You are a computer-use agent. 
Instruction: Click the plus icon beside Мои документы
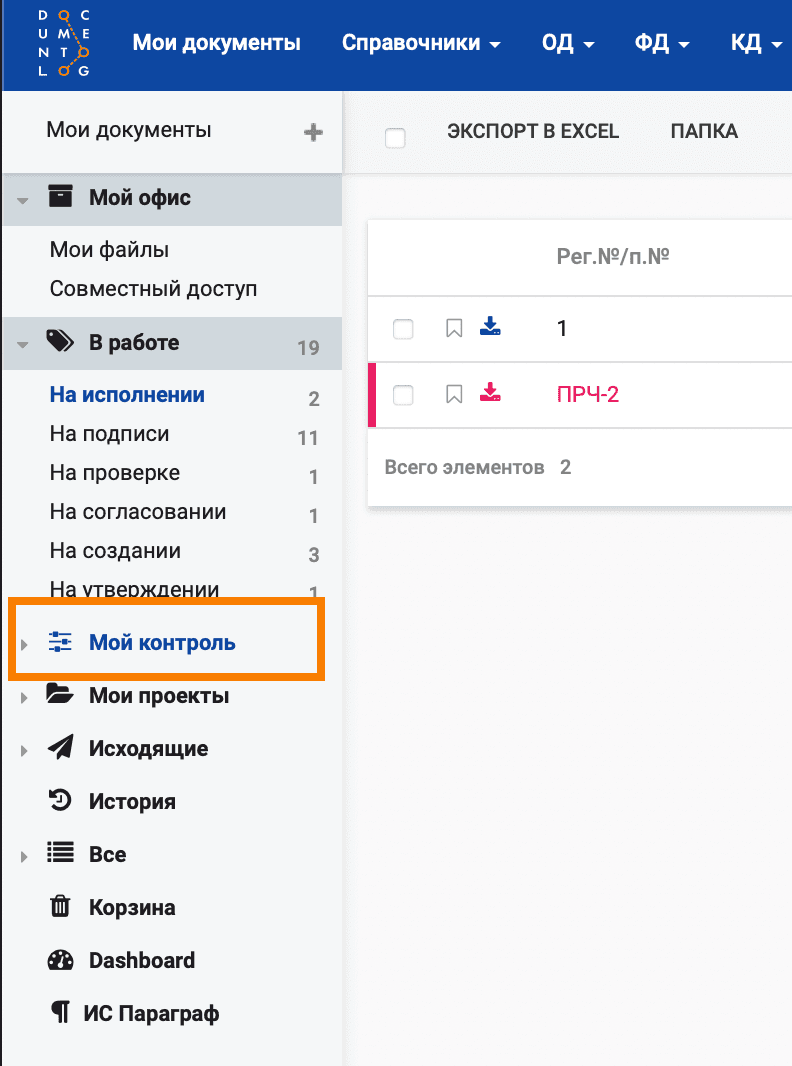pos(313,132)
